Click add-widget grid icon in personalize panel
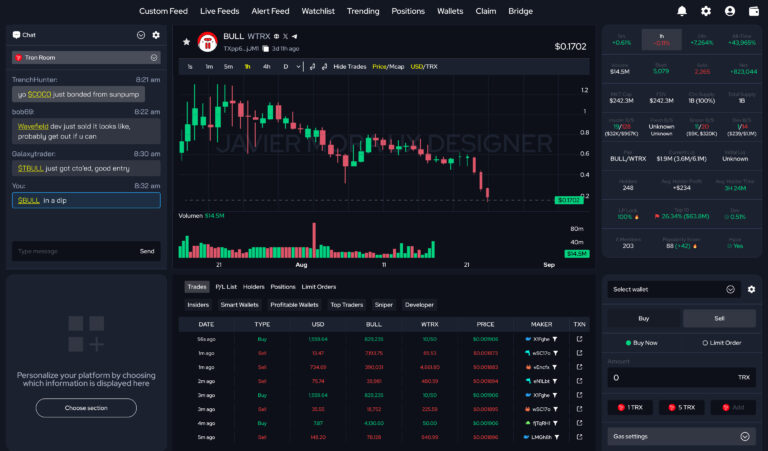The width and height of the screenshot is (768, 451). (x=86, y=333)
